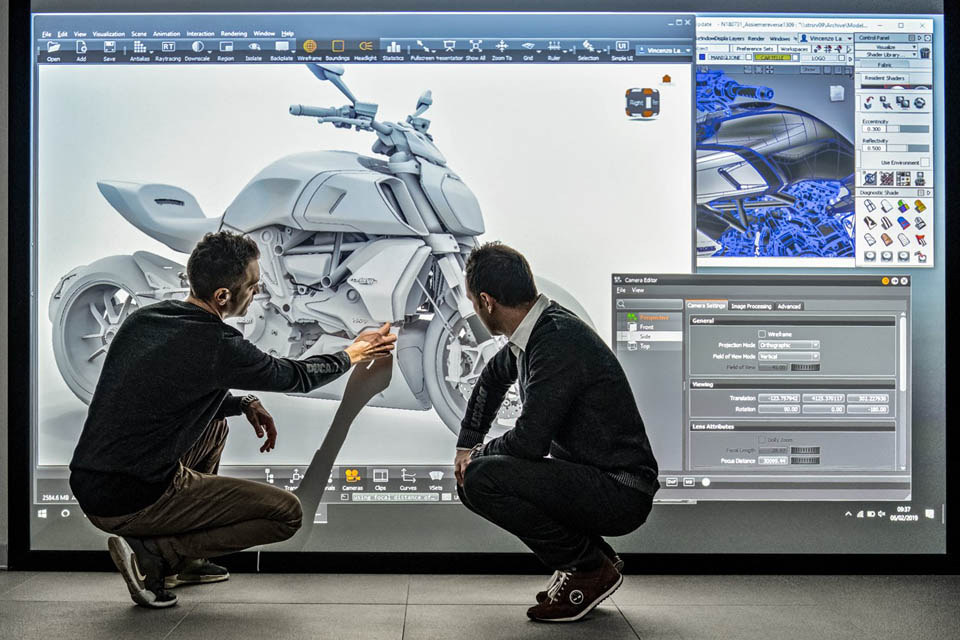Screen dimensions: 960x640
Task: Switch to the Image Processing tab
Action: [751, 306]
